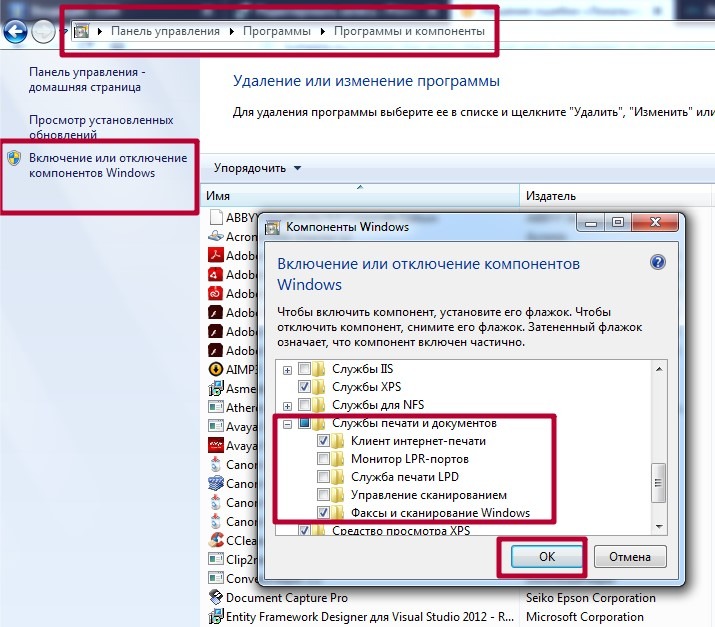The image size is (715, 627).
Task: Uncheck Факсы и сканирование Windows checkbox
Action: point(323,513)
